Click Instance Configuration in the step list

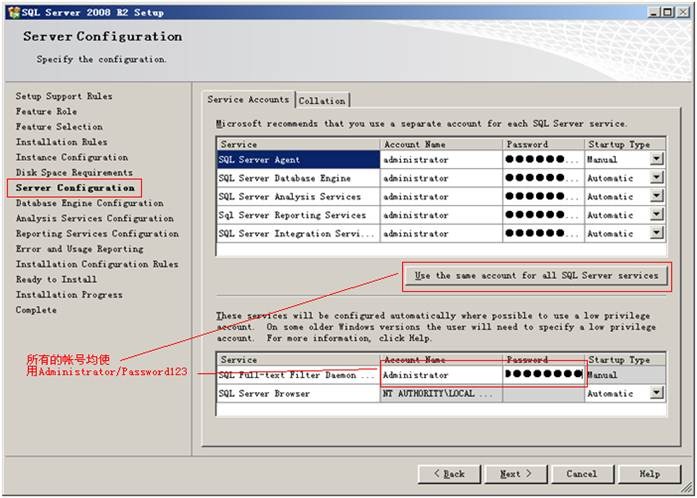click(72, 157)
